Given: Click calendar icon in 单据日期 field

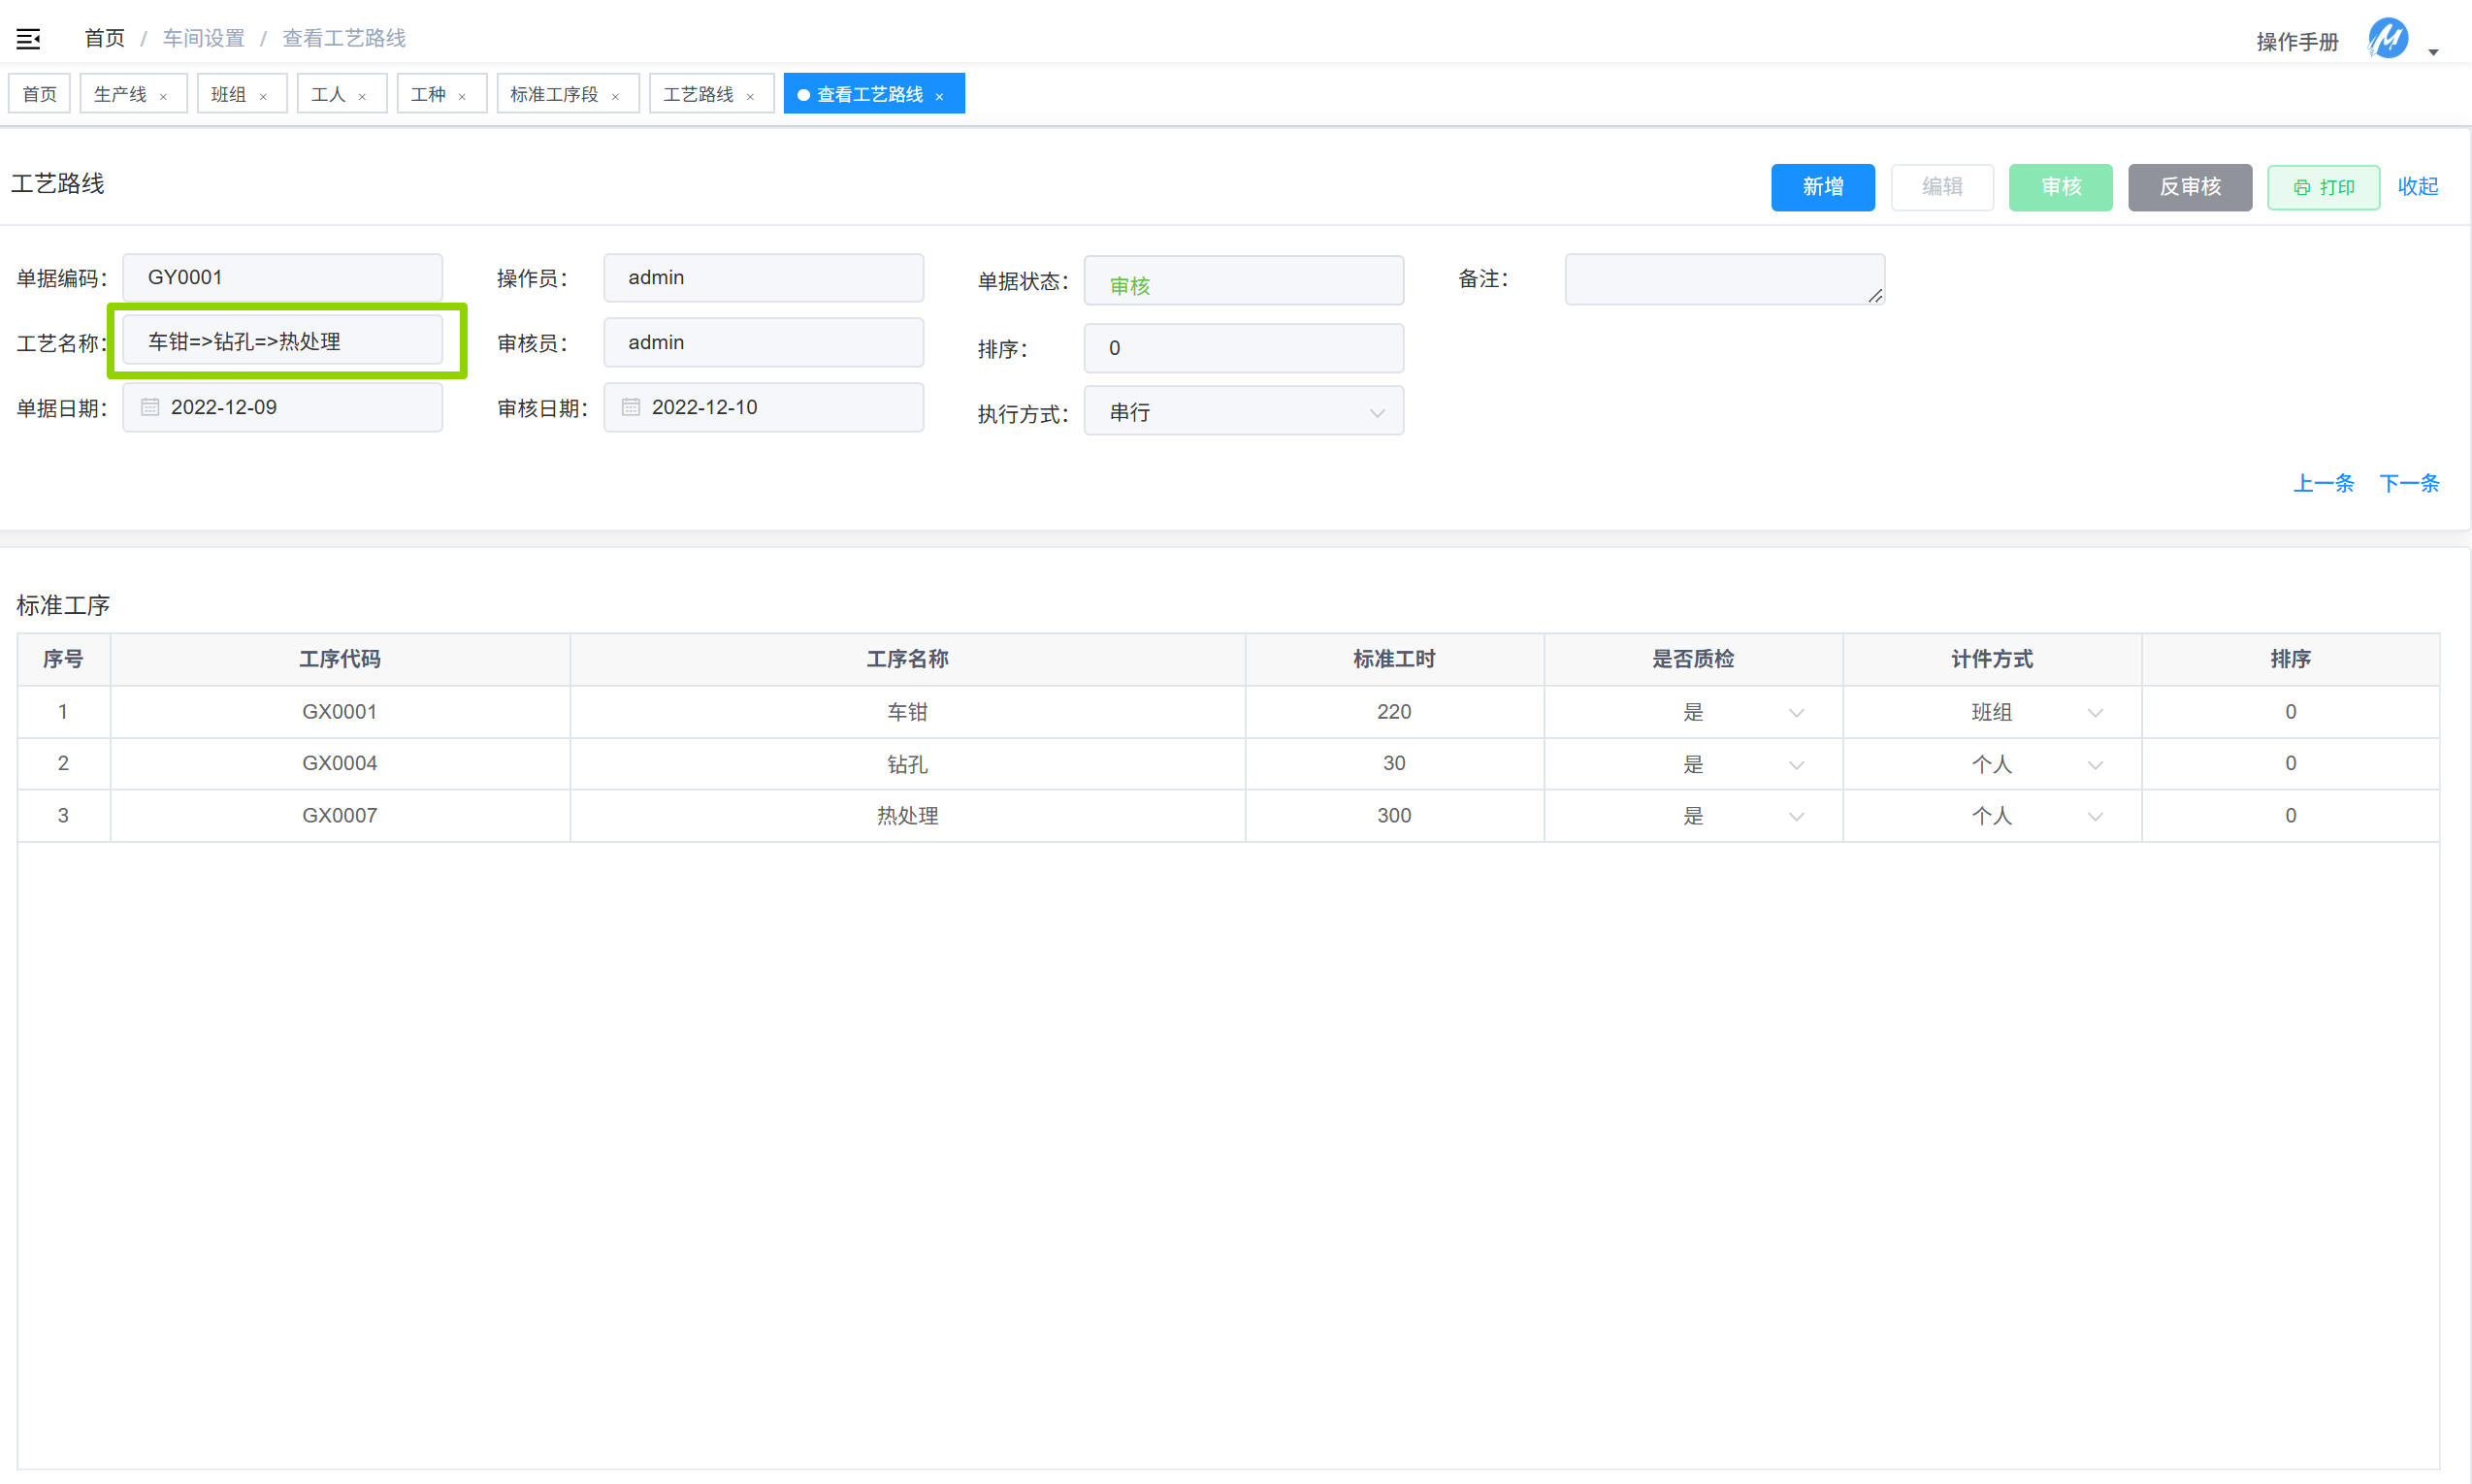Looking at the screenshot, I should click(x=150, y=407).
